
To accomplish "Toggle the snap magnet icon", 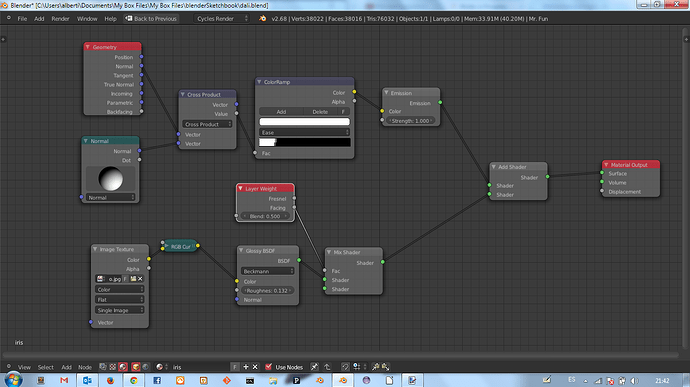I will [x=345, y=367].
